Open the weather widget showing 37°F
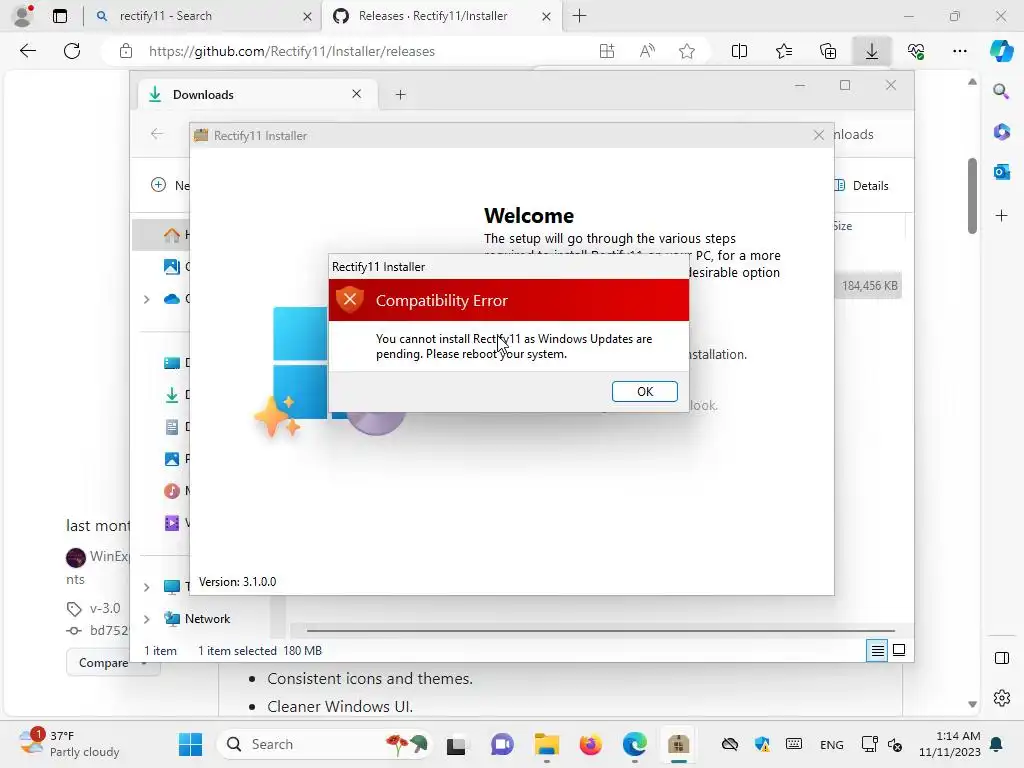This screenshot has width=1024, height=768. (69, 744)
